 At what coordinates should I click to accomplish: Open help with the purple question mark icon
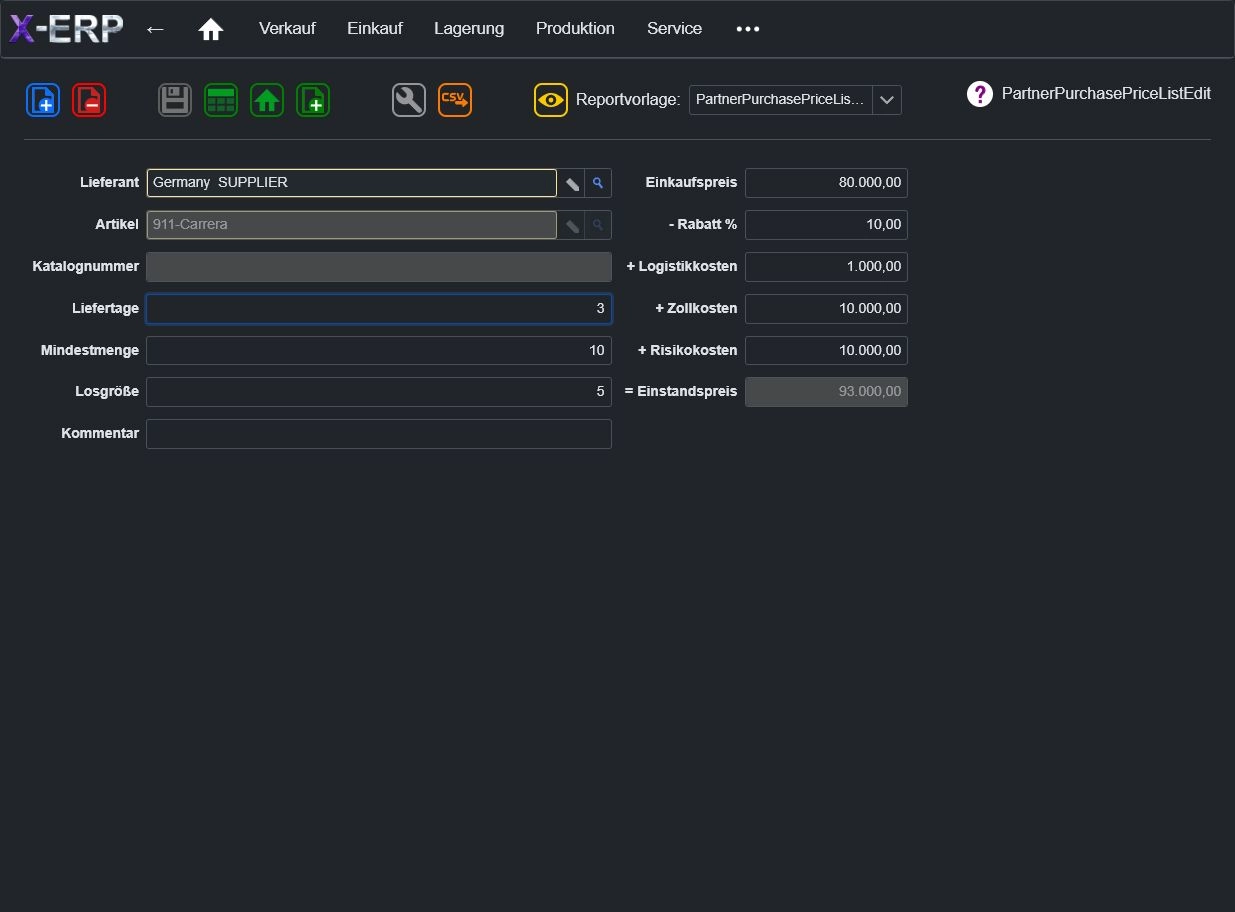pyautogui.click(x=979, y=93)
